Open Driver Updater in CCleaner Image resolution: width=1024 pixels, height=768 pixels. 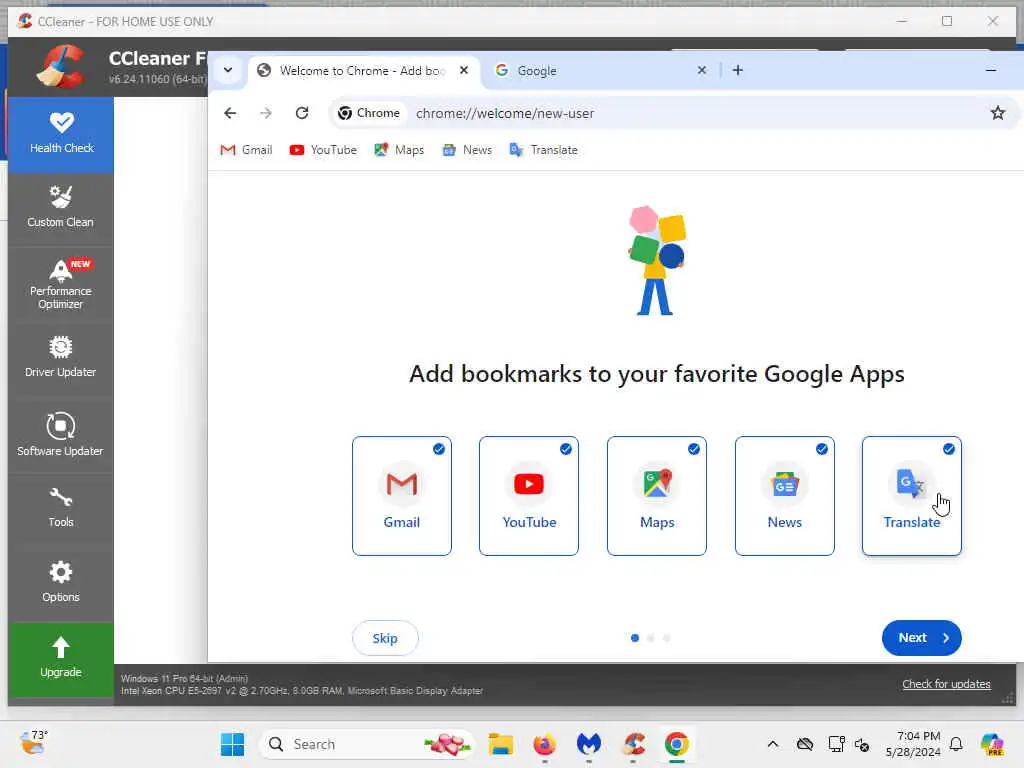tap(61, 358)
